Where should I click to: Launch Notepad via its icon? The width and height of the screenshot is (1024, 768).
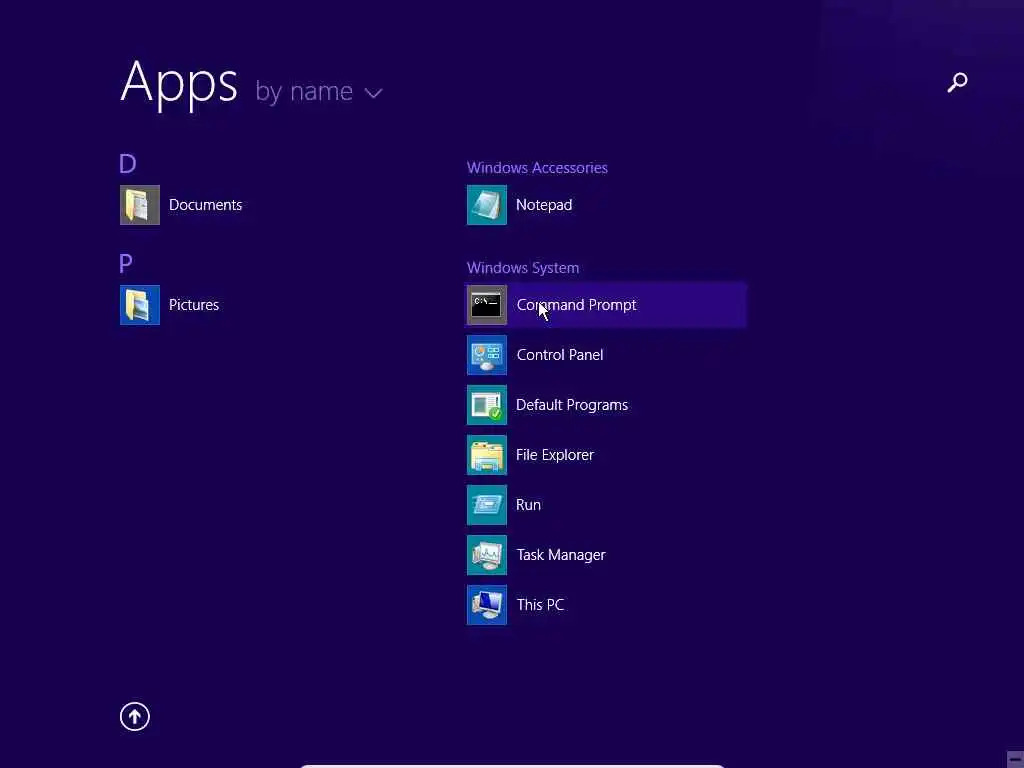coord(487,205)
